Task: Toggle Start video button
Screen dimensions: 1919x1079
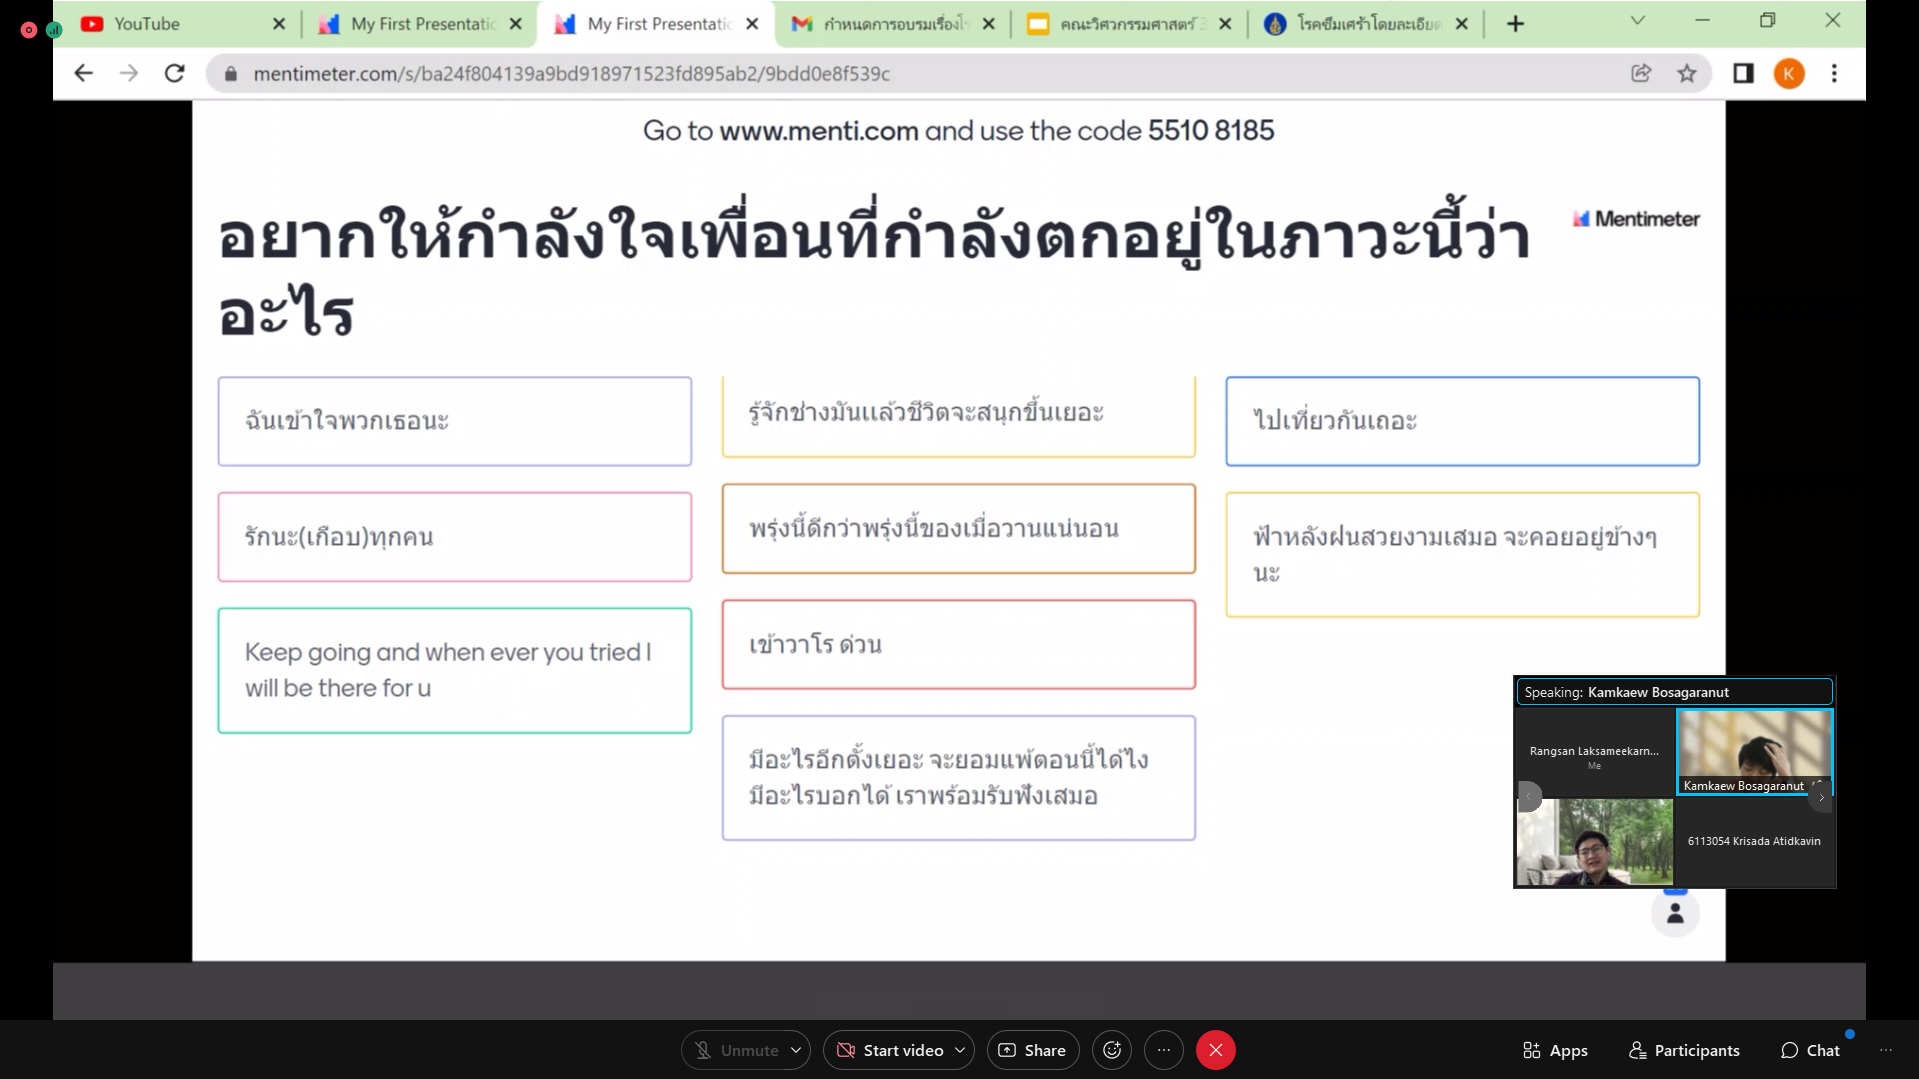Action: point(890,1050)
